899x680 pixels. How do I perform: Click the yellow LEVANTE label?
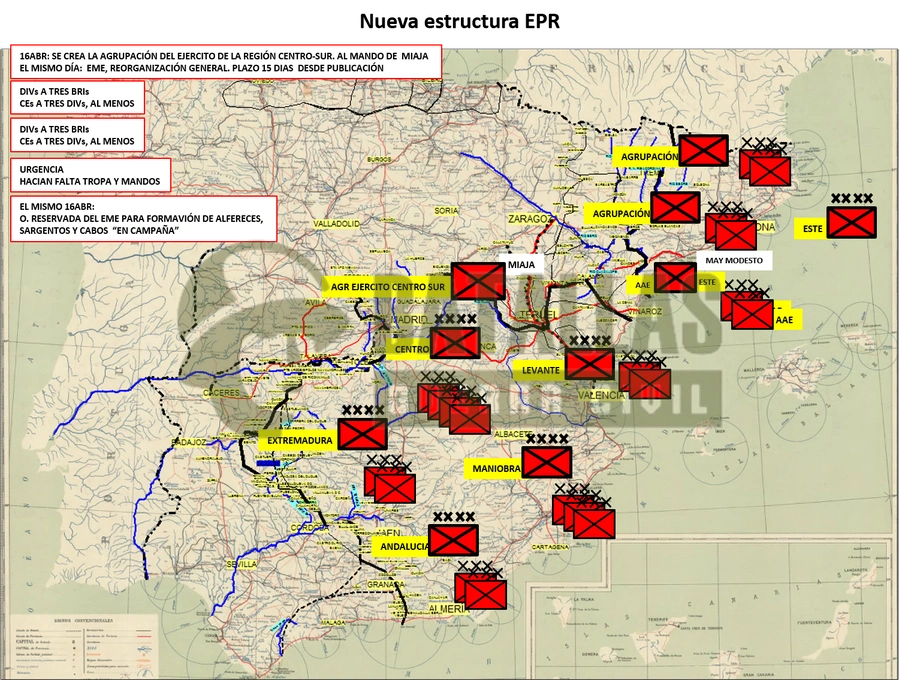(540, 370)
